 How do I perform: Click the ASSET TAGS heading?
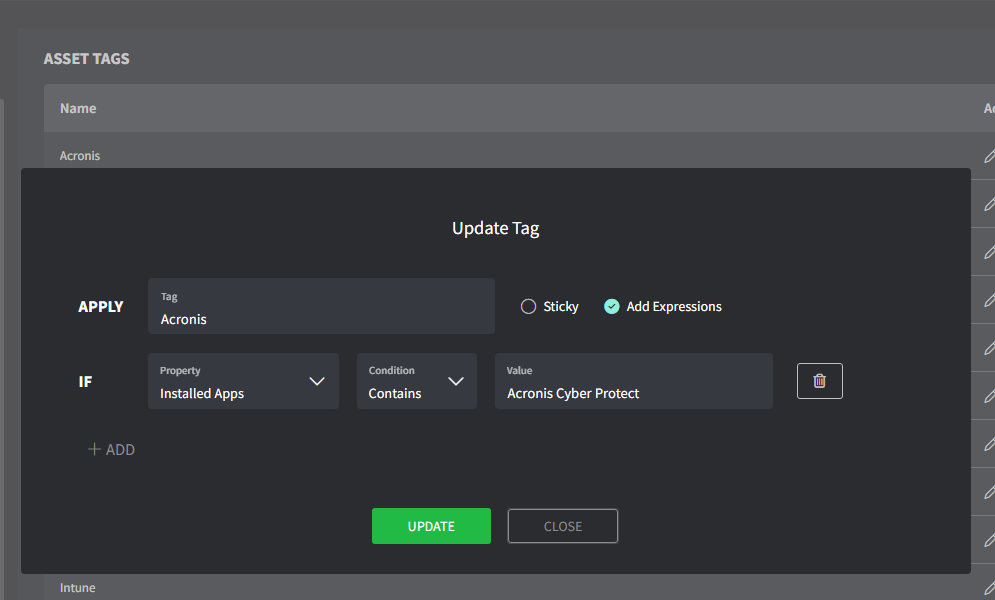[x=86, y=58]
